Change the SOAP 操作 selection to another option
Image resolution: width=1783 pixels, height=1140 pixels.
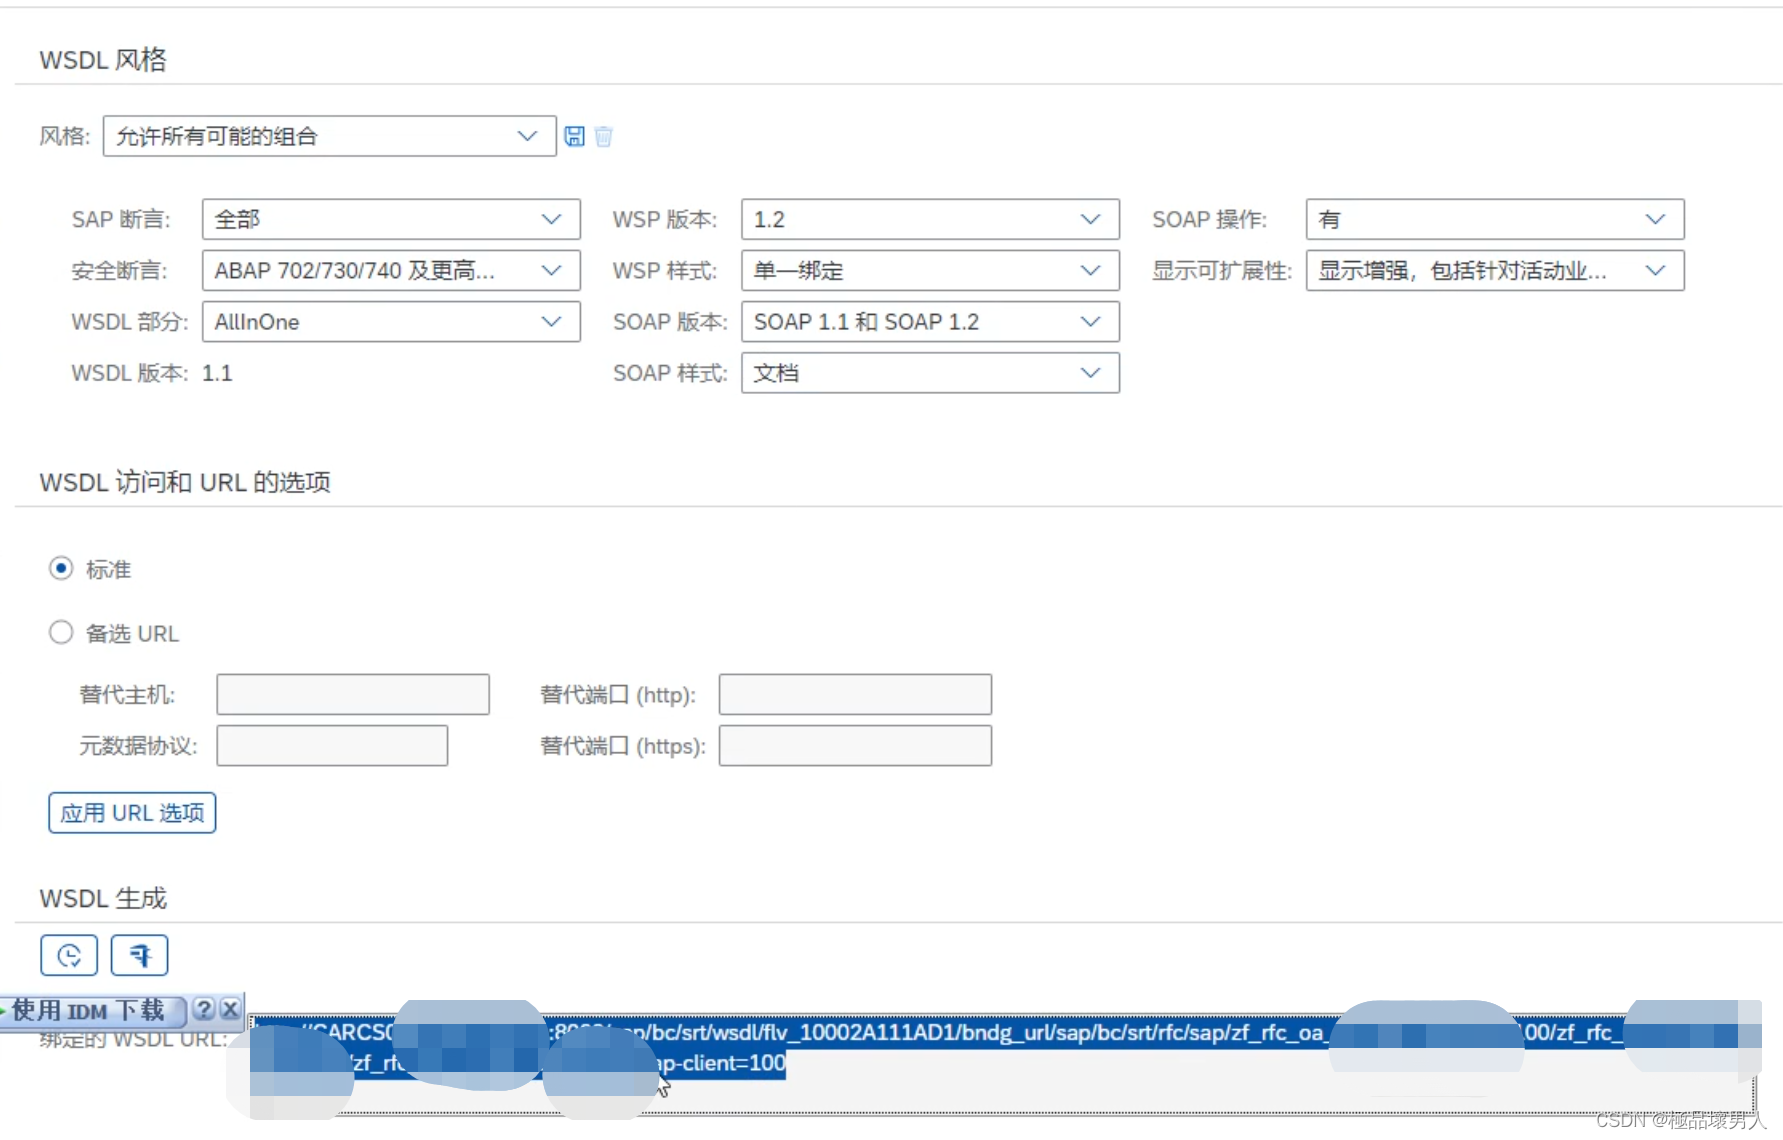tap(1655, 219)
